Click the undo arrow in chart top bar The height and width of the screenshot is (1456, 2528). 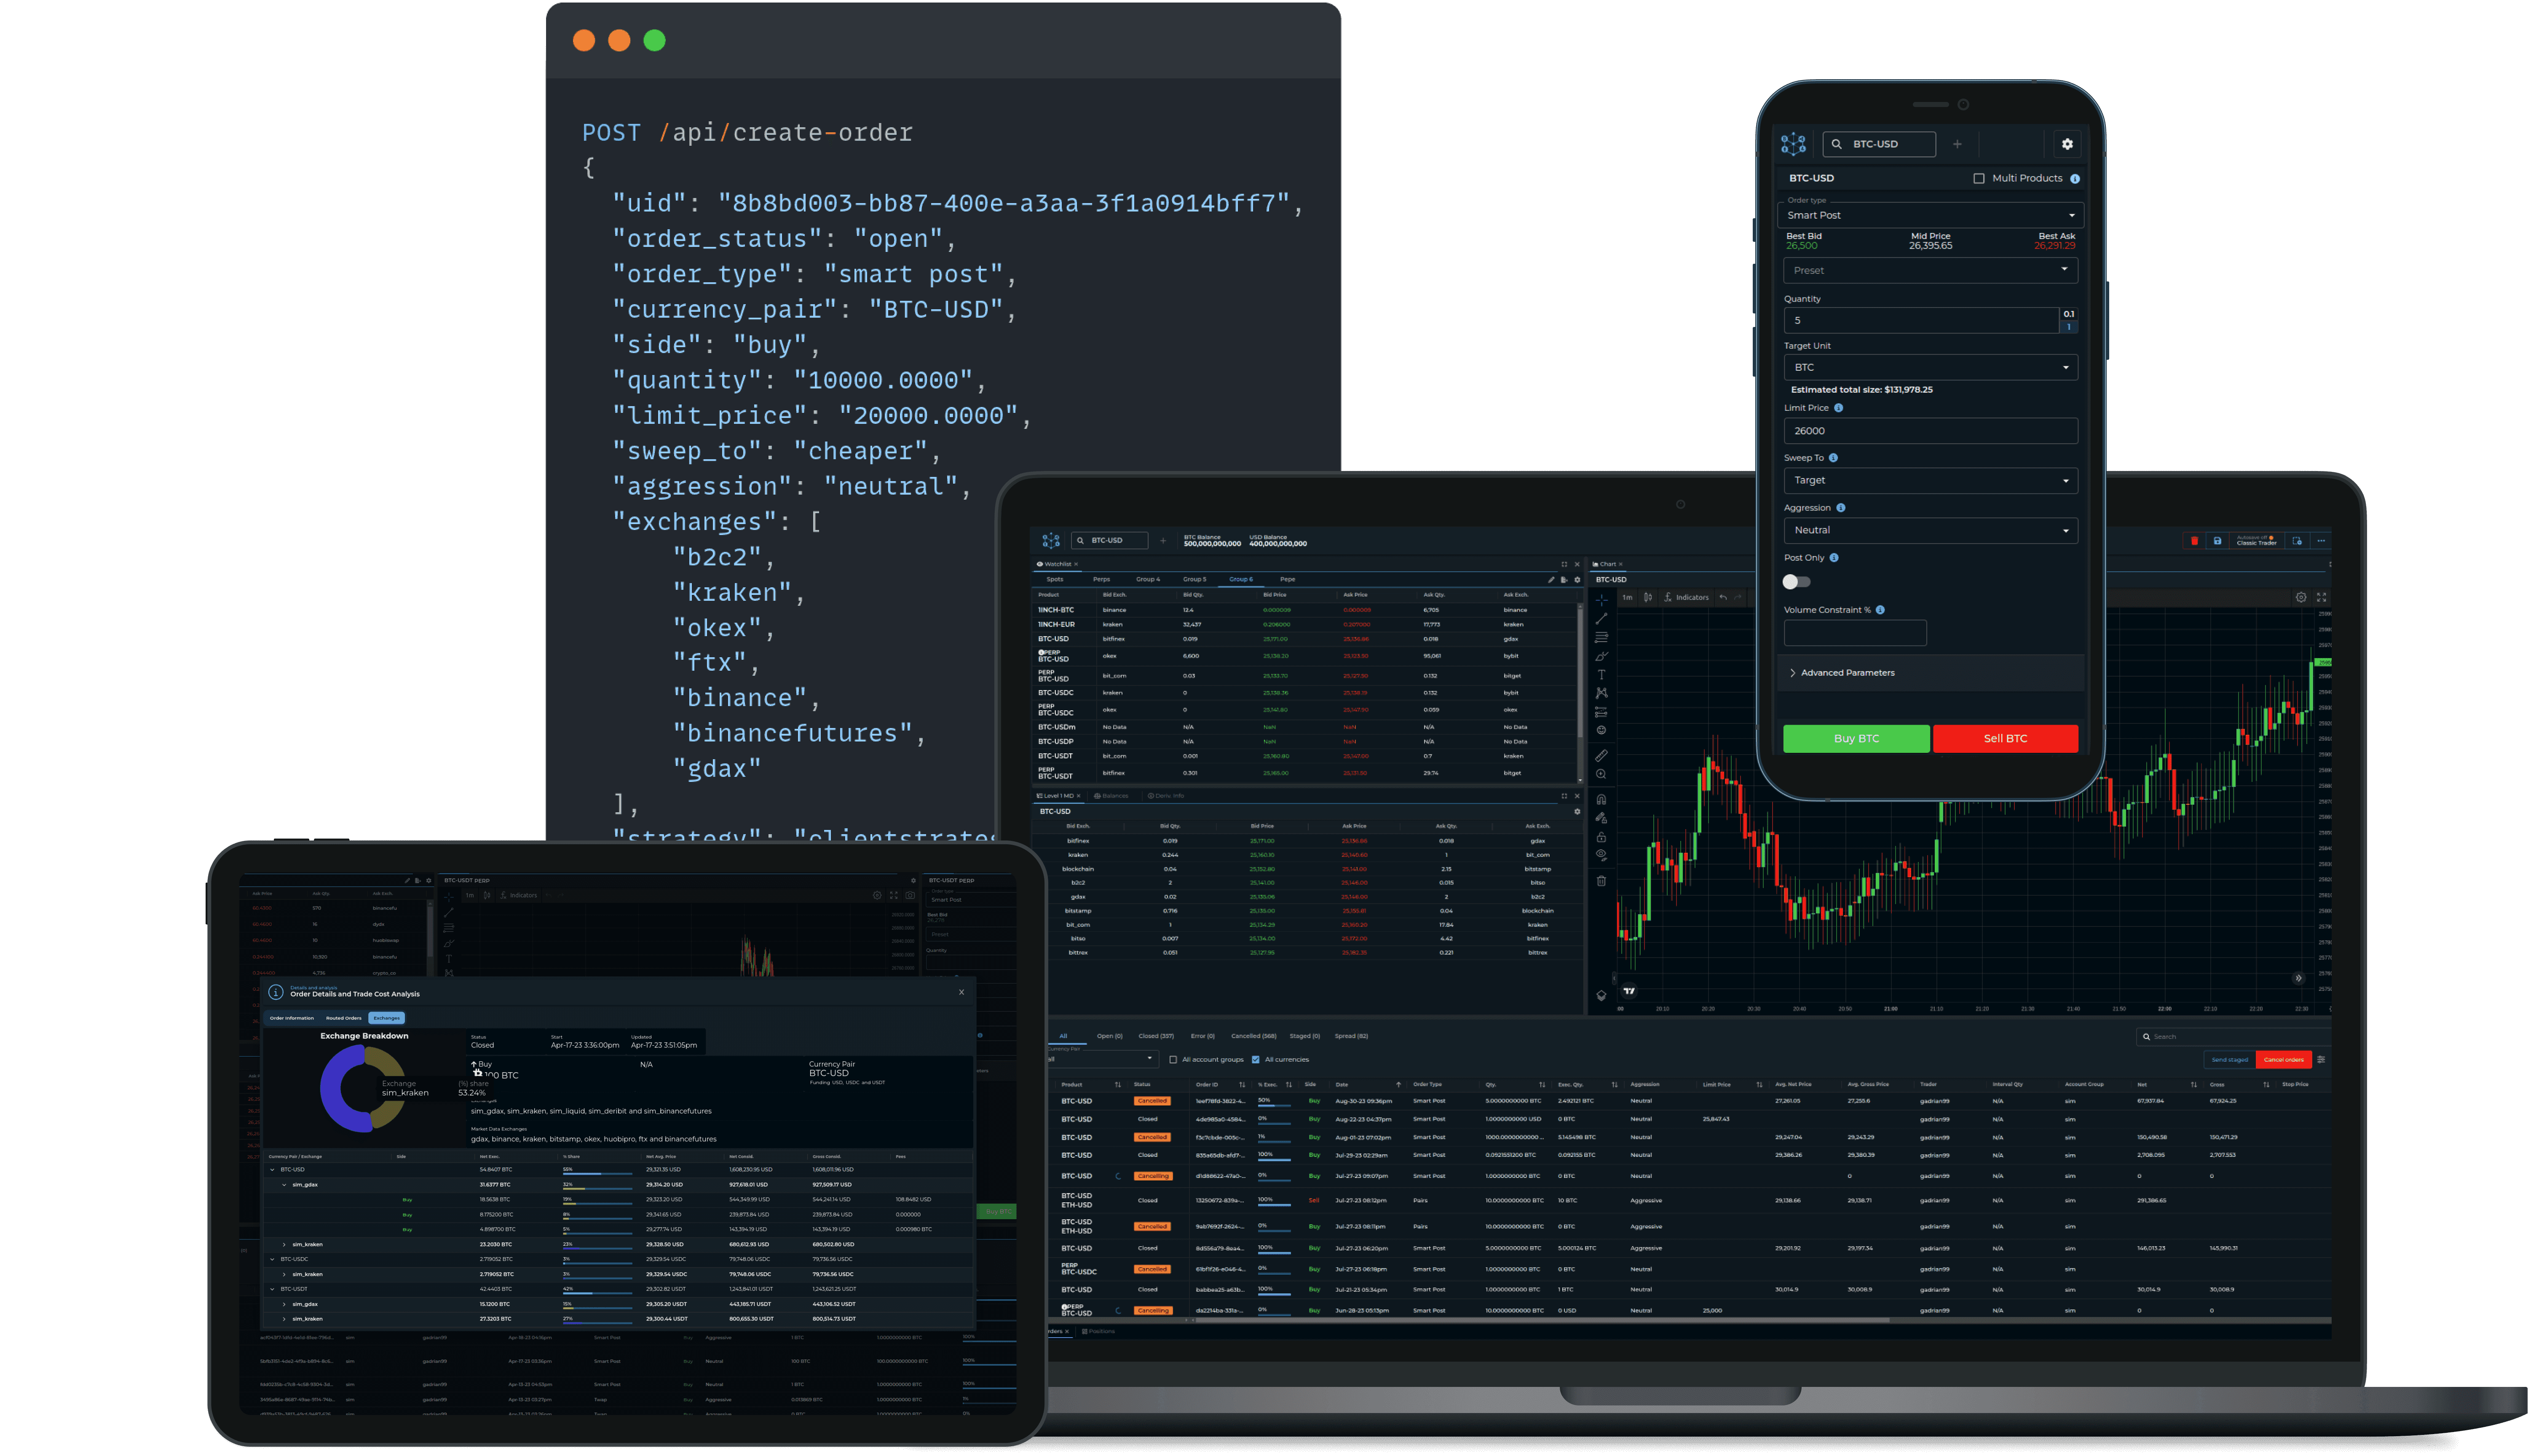click(x=1723, y=597)
